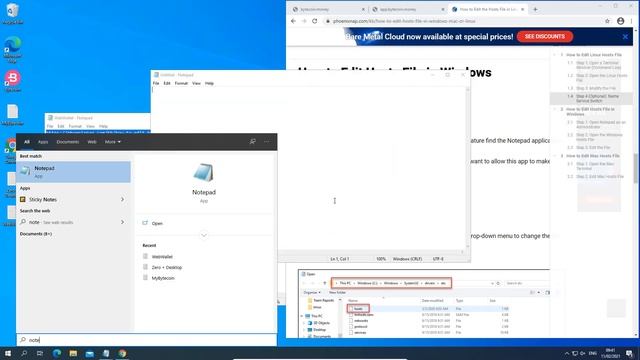Jump to 'How to Edit Mac Hosts File' section
This screenshot has width=640, height=360.
coord(593,156)
